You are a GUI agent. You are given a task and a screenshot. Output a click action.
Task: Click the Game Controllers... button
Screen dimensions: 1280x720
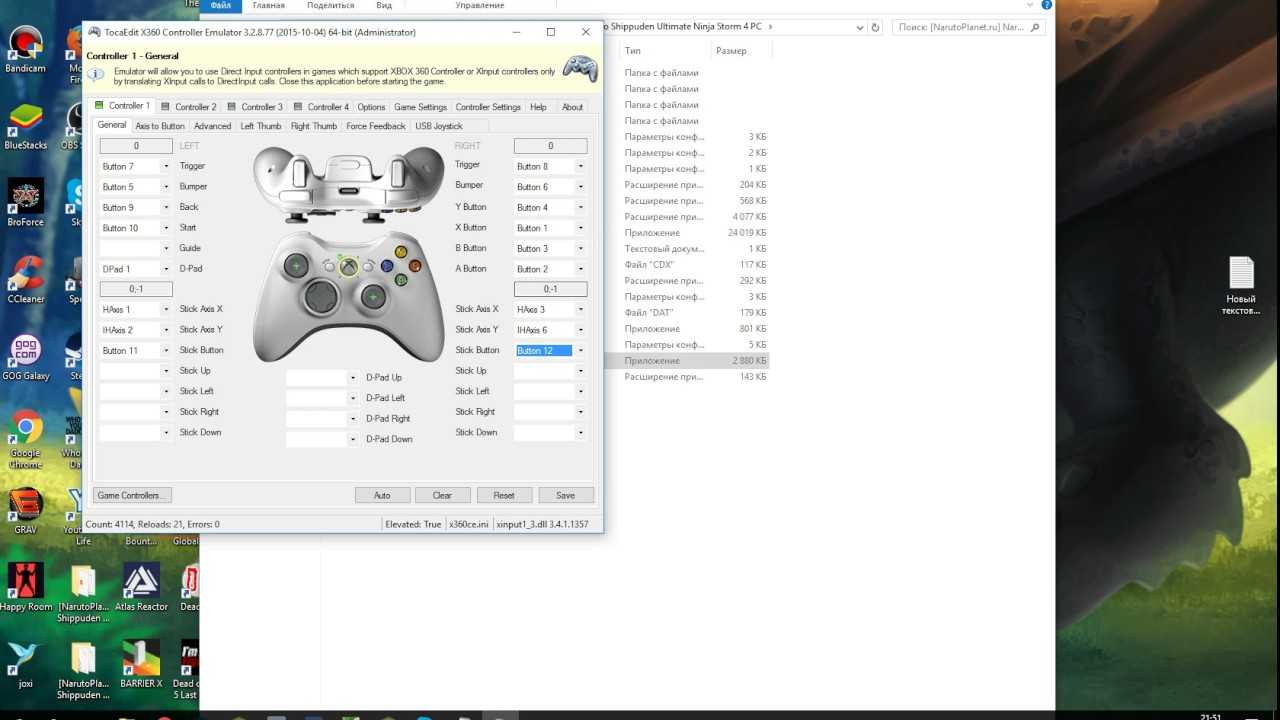point(132,495)
